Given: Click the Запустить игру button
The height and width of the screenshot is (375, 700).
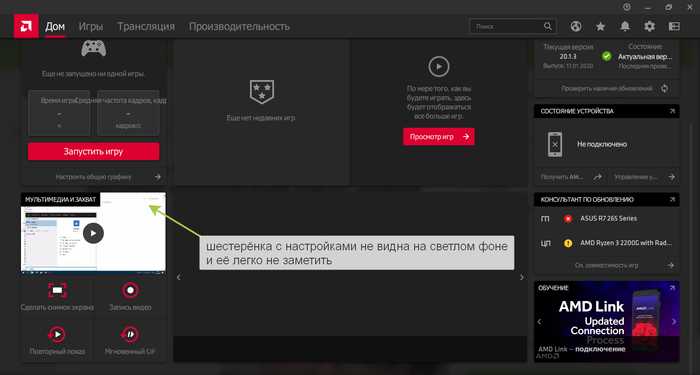Looking at the screenshot, I should [94, 151].
